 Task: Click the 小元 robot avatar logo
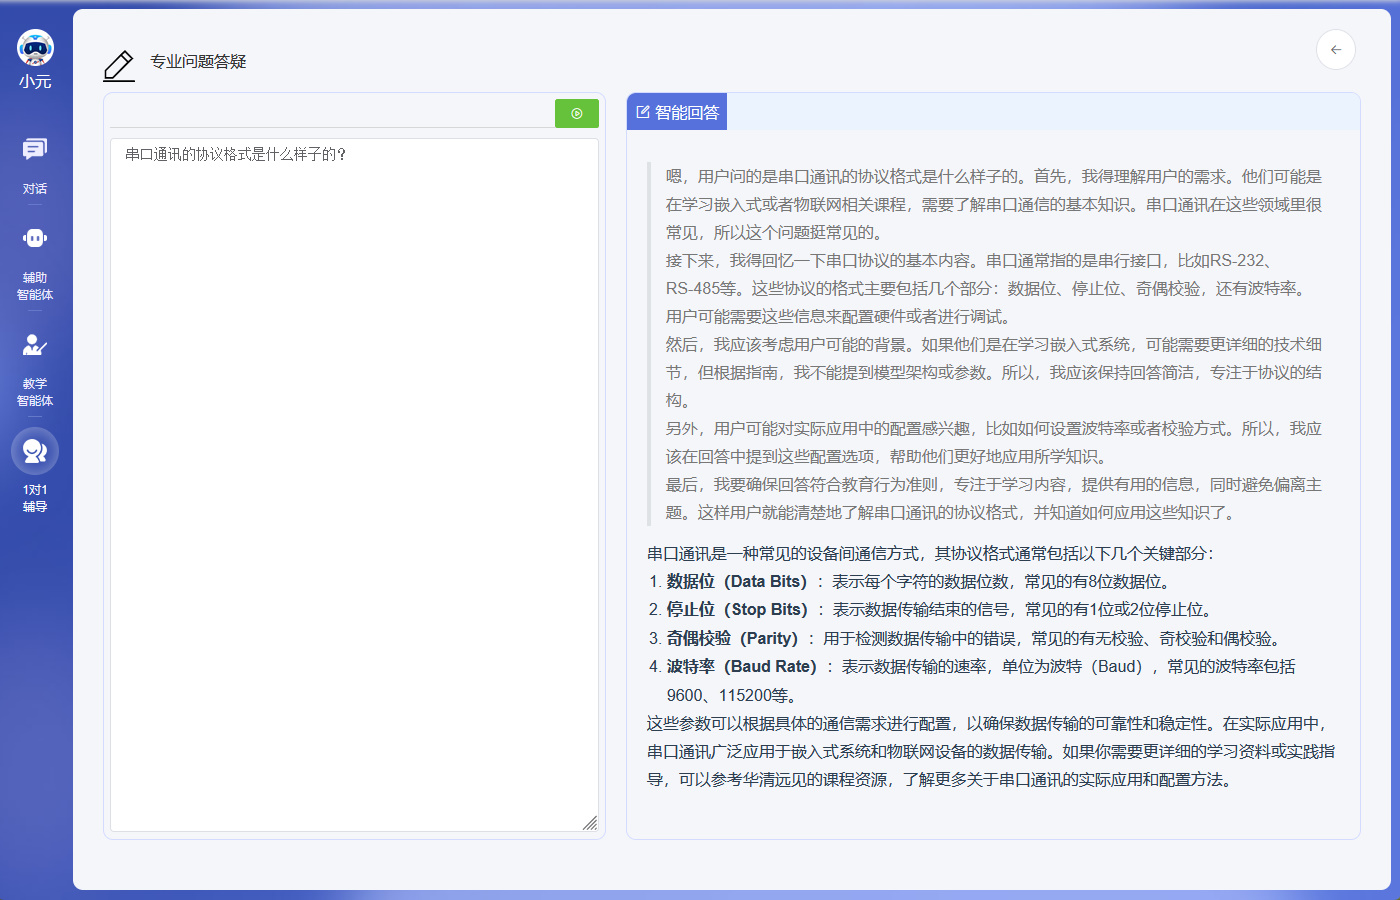pyautogui.click(x=35, y=47)
